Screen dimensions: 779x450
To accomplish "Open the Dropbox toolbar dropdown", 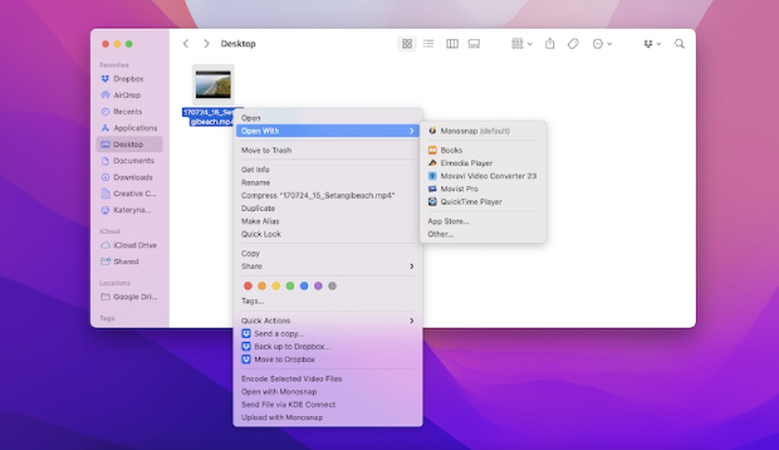I will pyautogui.click(x=652, y=44).
